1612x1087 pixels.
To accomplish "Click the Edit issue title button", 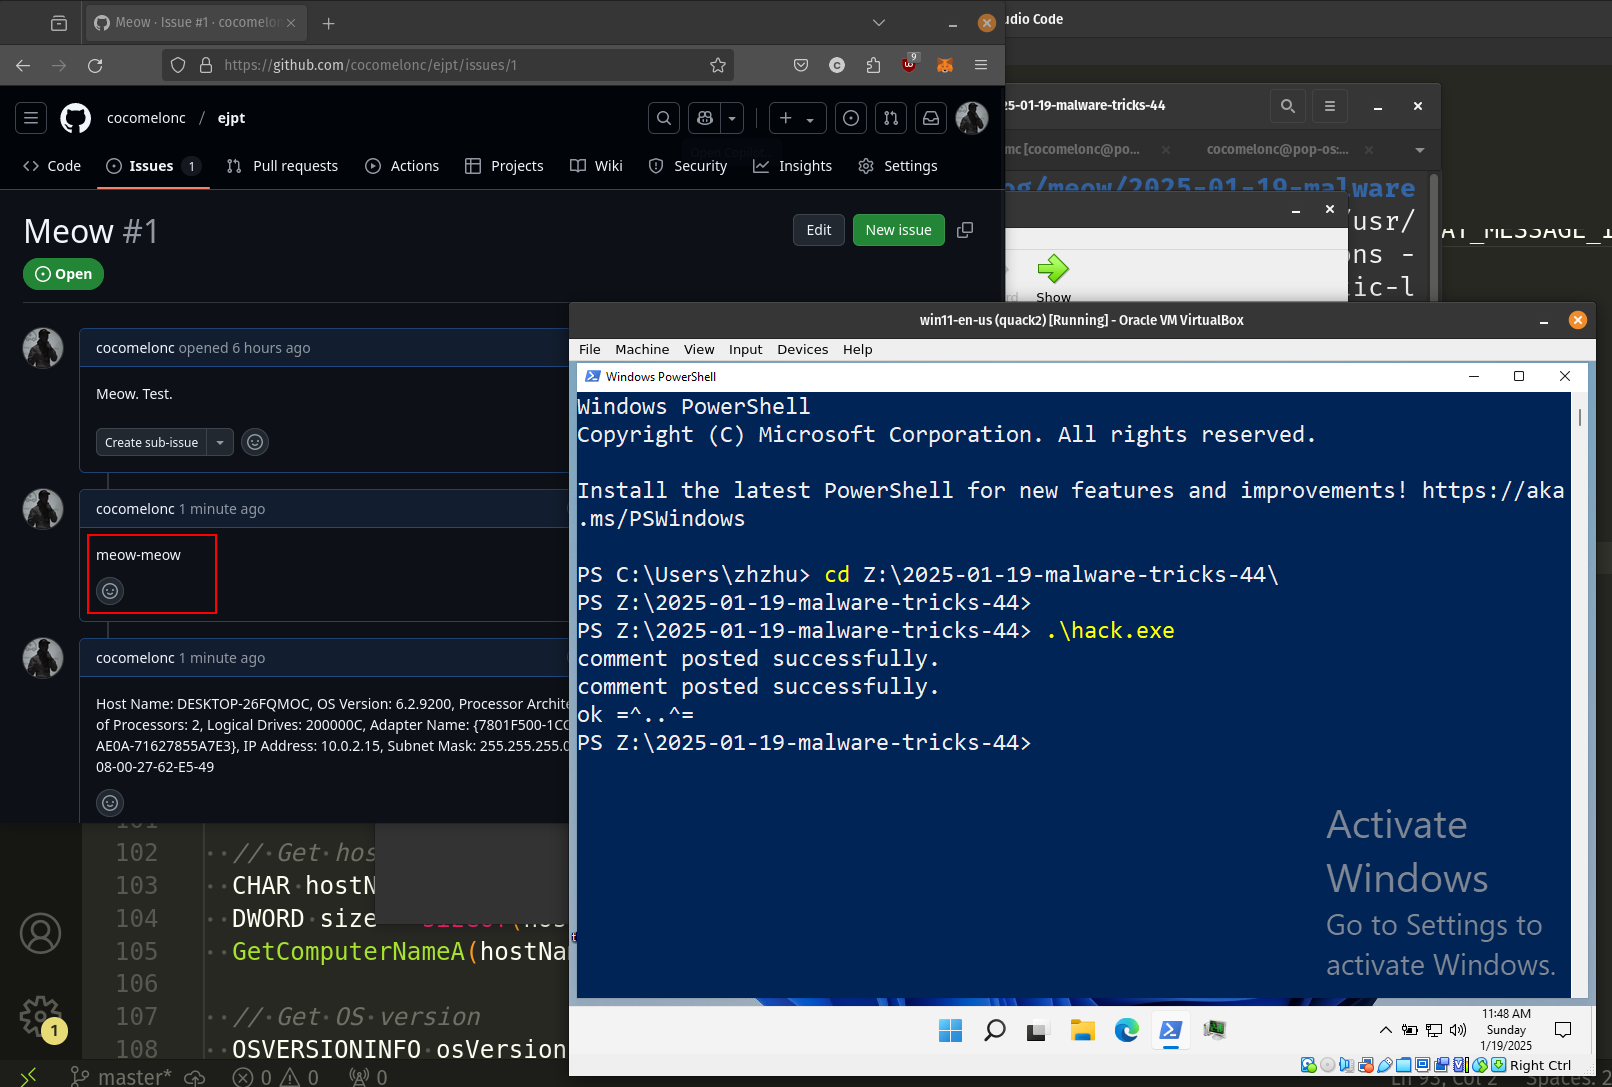I will (x=819, y=230).
